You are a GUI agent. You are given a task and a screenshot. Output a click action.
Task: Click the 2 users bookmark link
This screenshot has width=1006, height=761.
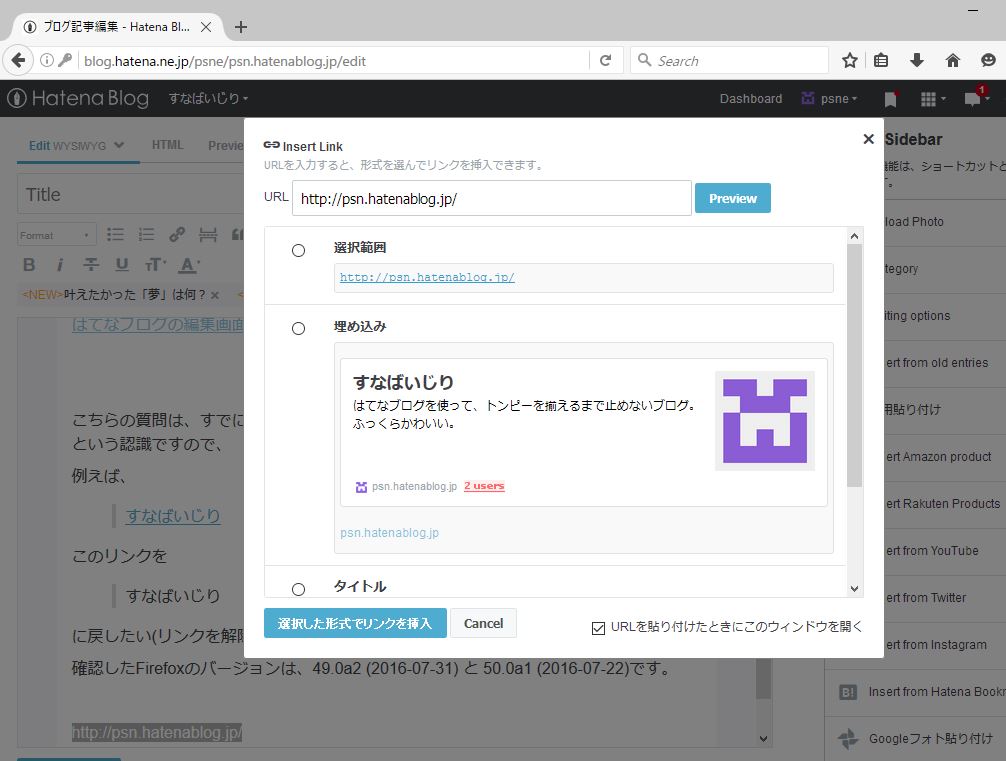click(484, 486)
